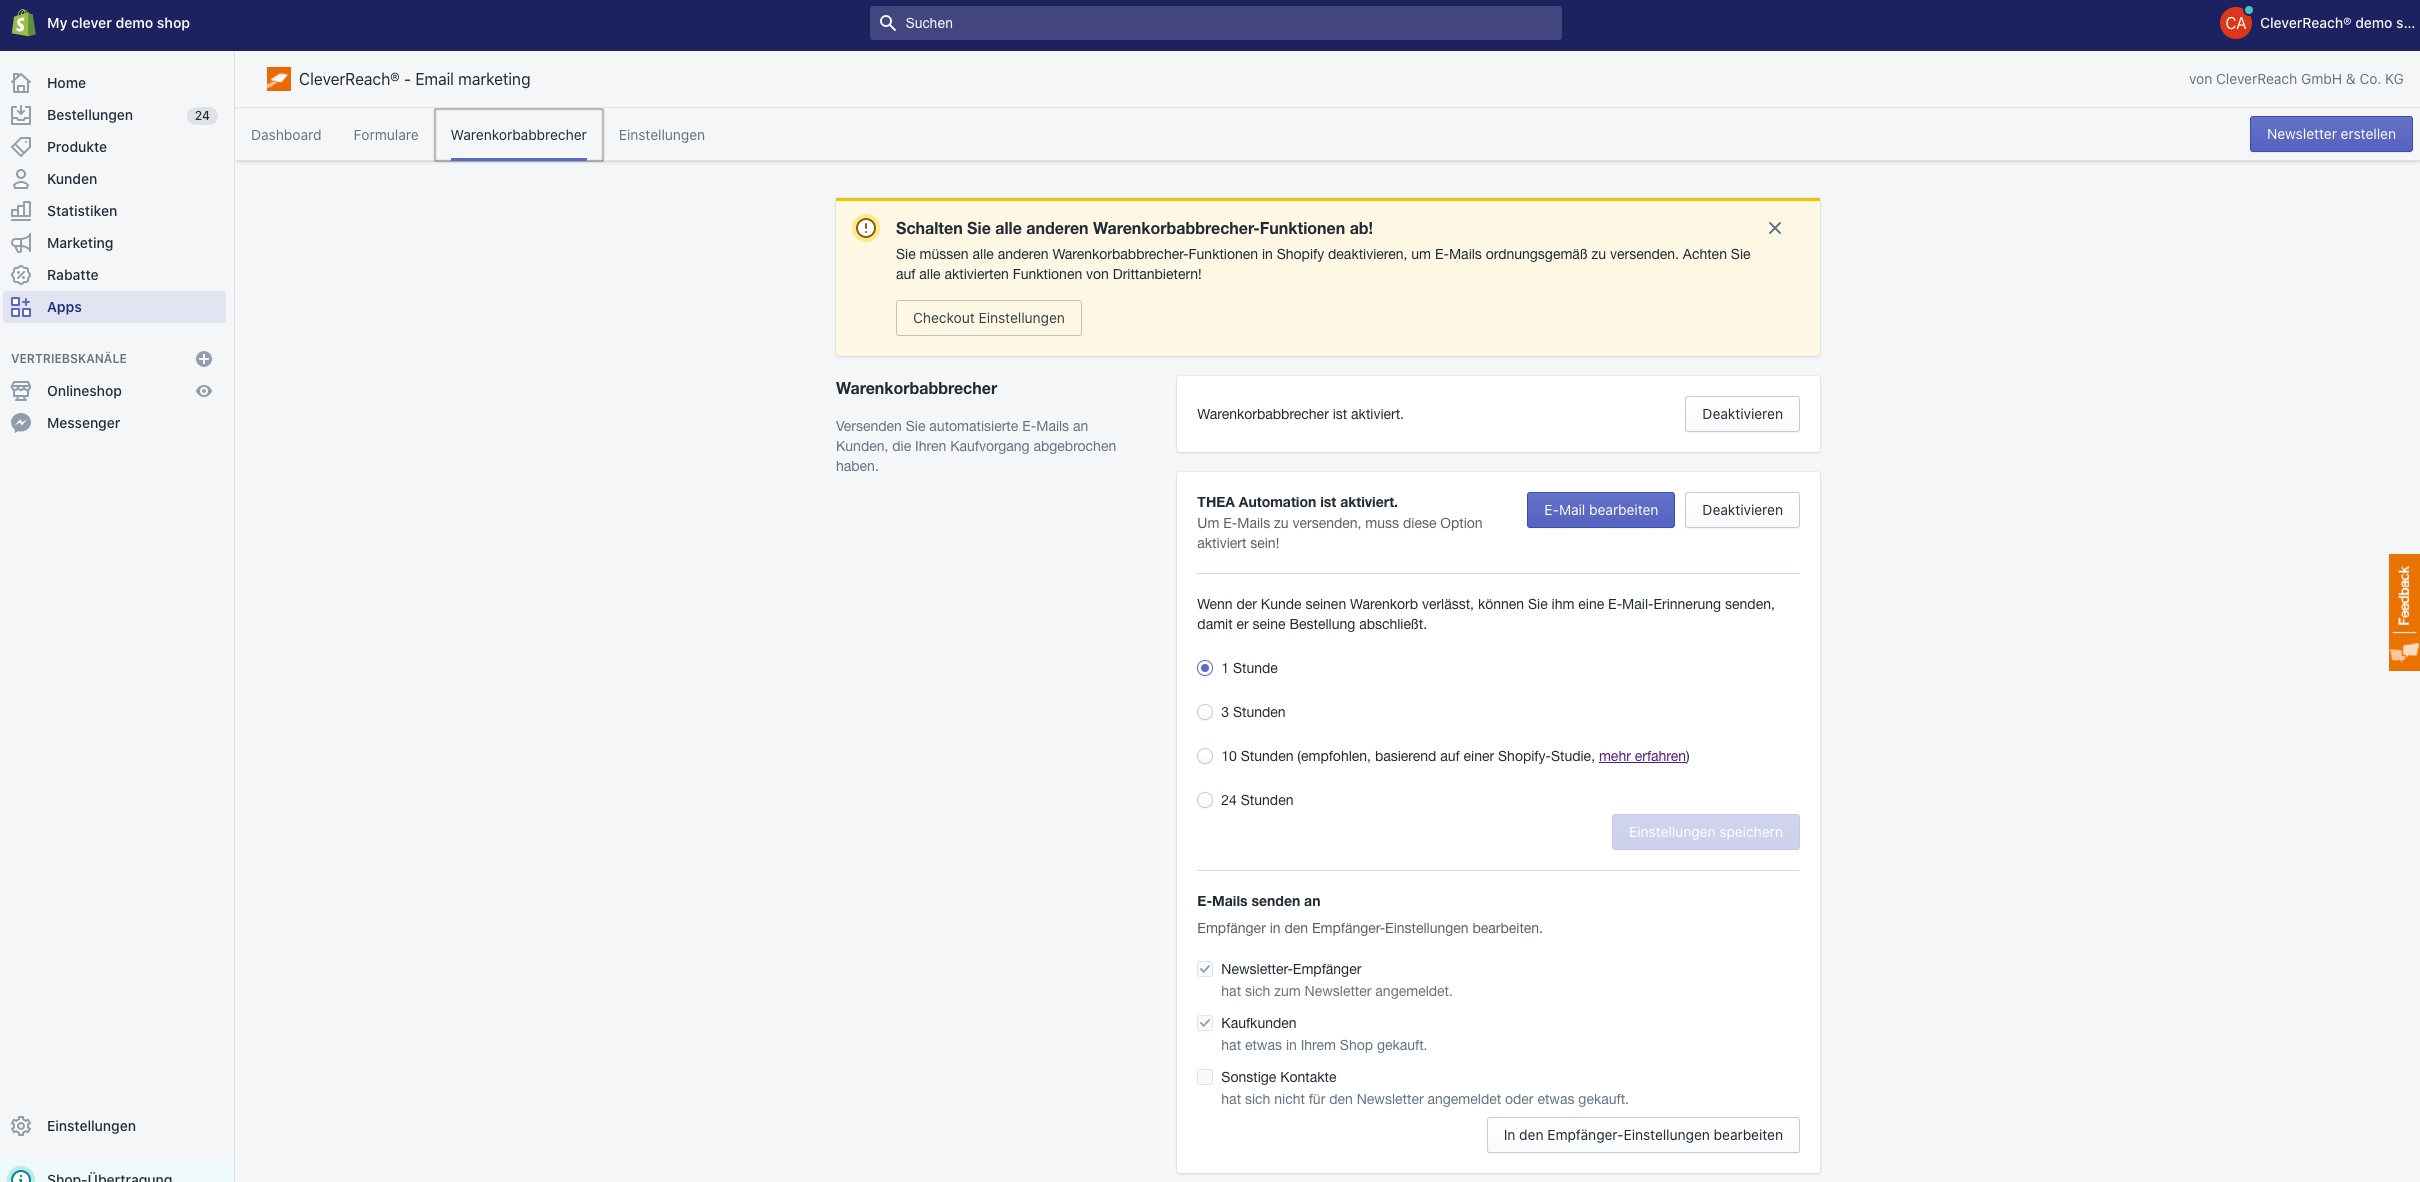Follow the mehr erfahren link
The image size is (2420, 1182).
pos(1642,756)
